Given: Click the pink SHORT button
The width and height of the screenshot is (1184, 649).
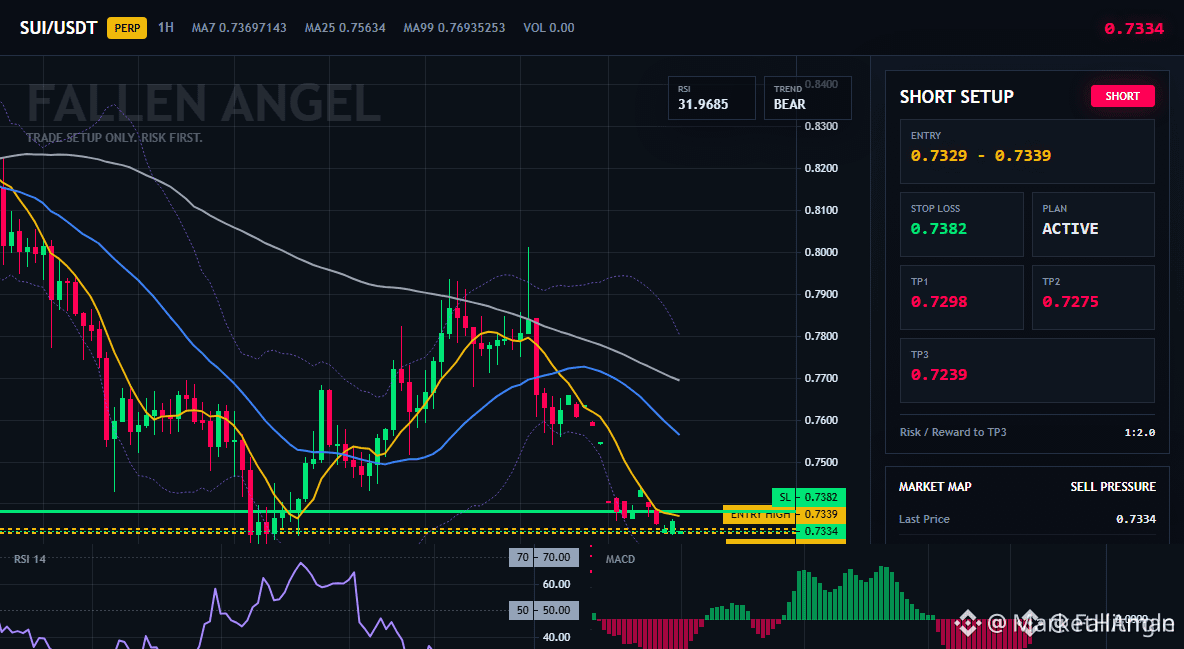Looking at the screenshot, I should (1122, 96).
